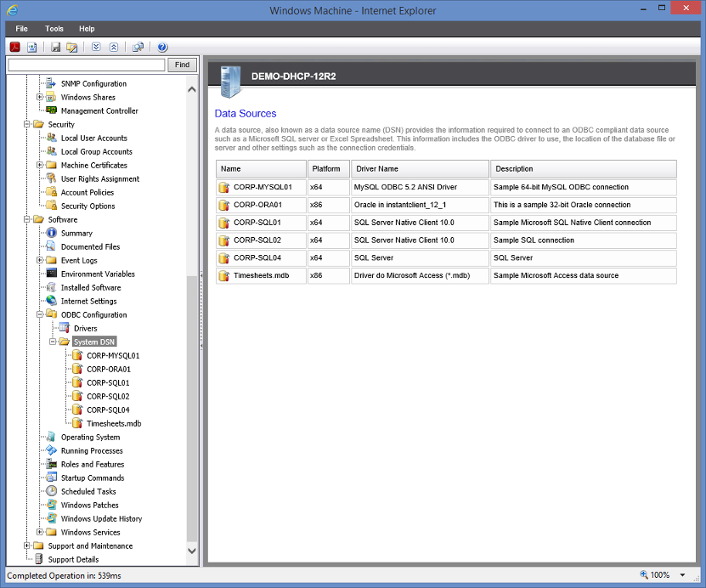Viewport: 706px width, 588px height.
Task: Click the Support Details icon
Action: pos(39,559)
